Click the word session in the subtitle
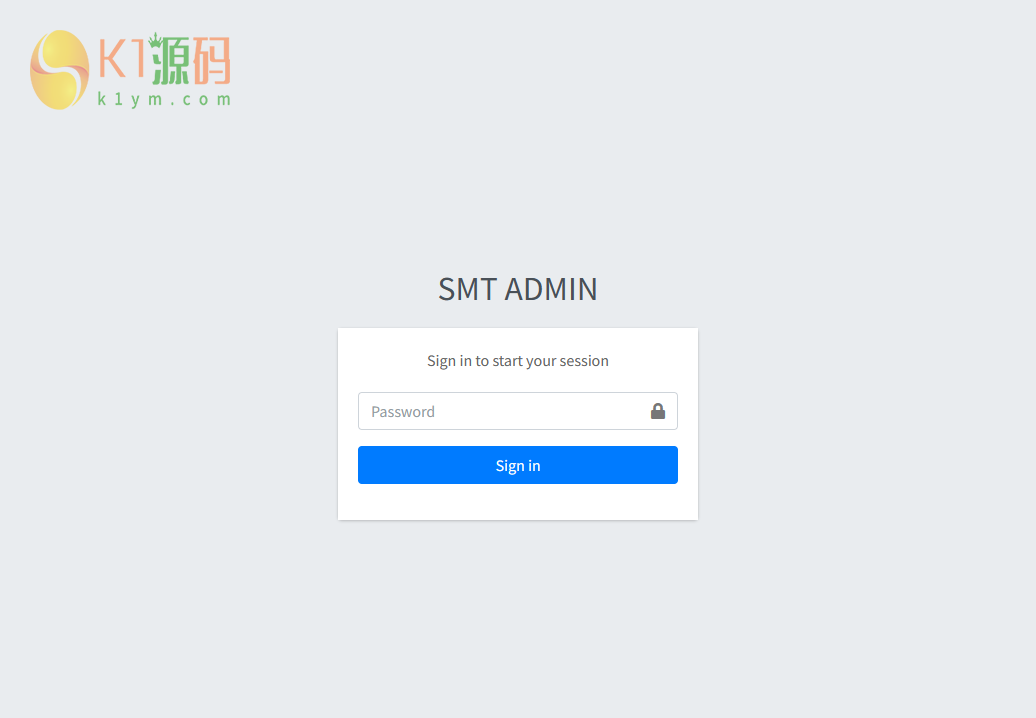This screenshot has width=1036, height=718. click(x=584, y=361)
